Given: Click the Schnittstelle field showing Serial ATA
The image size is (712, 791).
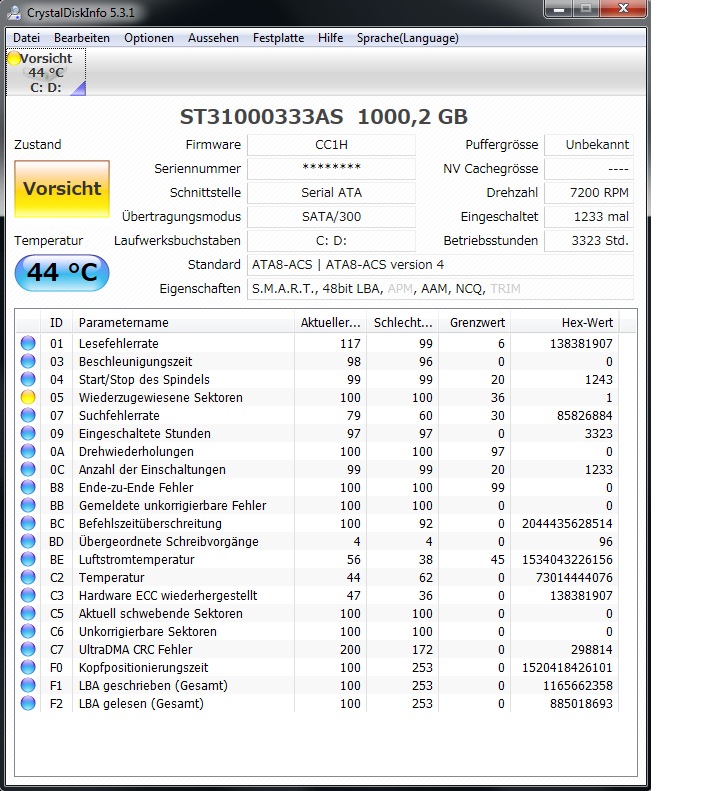Looking at the screenshot, I should 332,193.
